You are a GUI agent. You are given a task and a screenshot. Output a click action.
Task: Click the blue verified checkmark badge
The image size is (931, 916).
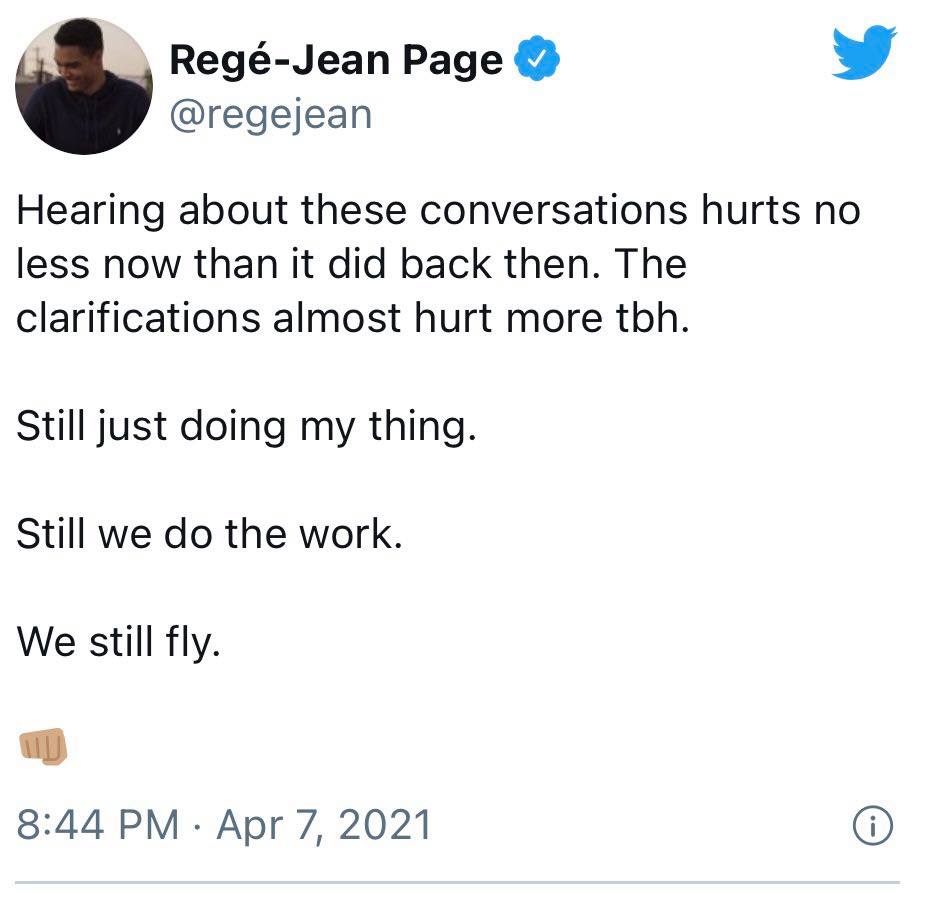click(536, 59)
